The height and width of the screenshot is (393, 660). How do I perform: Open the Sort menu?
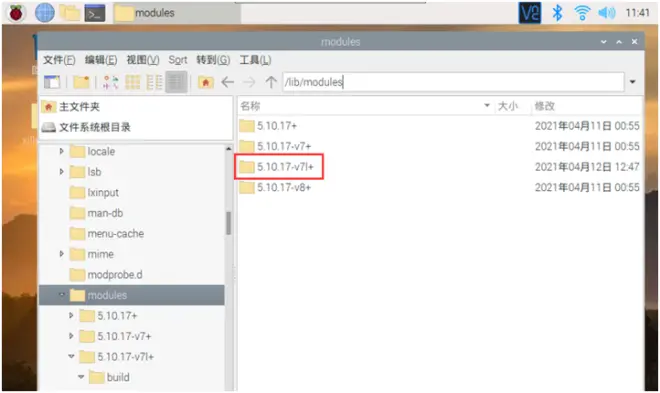point(178,60)
